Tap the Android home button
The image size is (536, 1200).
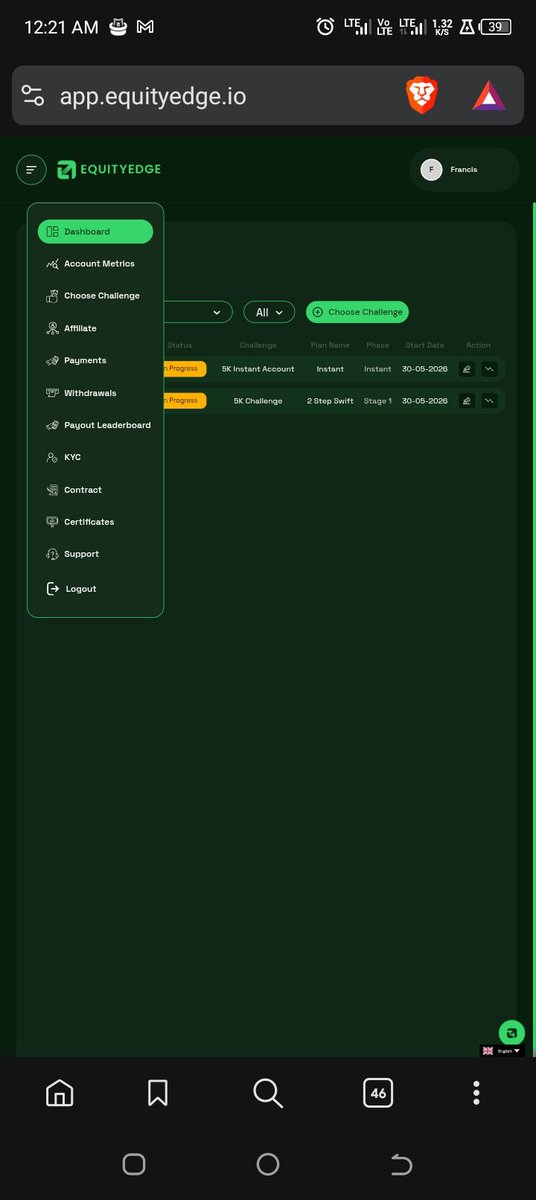pyautogui.click(x=268, y=1164)
